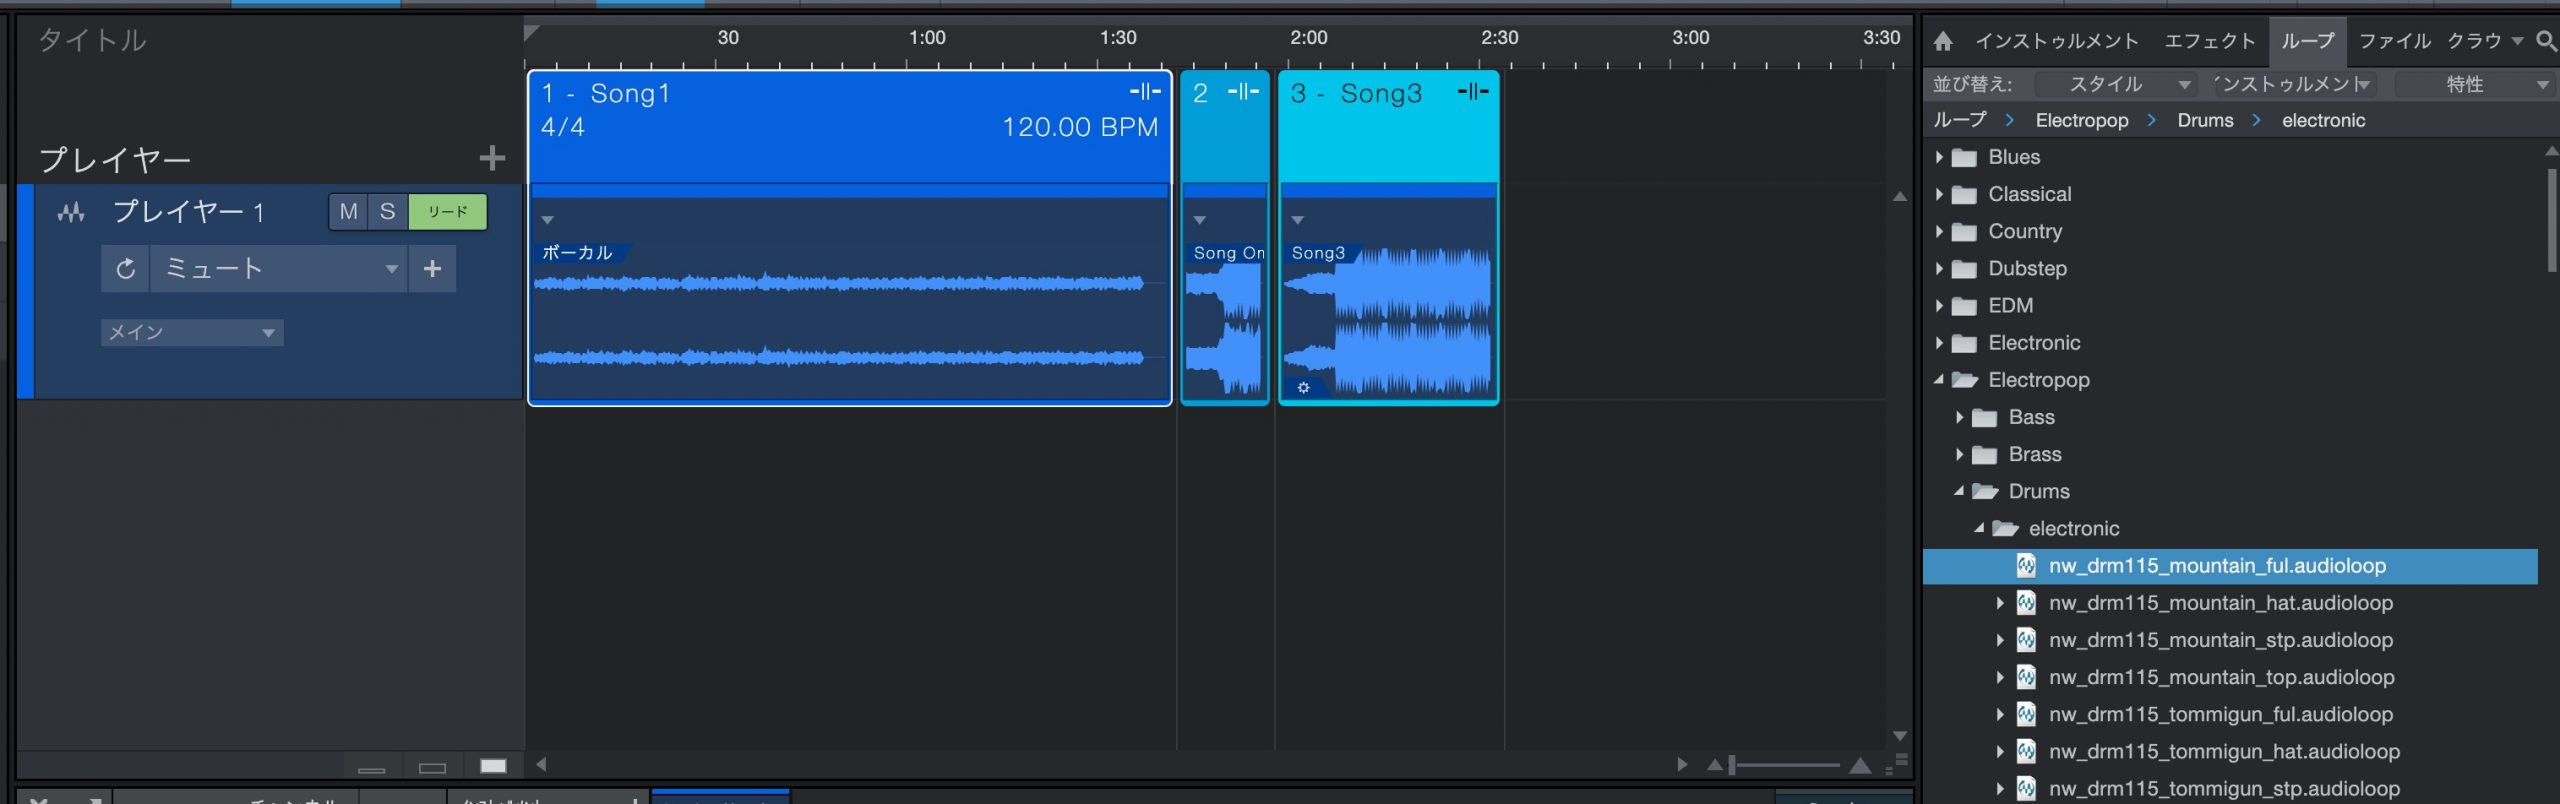Click the zoom out triangle at timeline bottom
The height and width of the screenshot is (804, 2560).
pyautogui.click(x=1715, y=766)
